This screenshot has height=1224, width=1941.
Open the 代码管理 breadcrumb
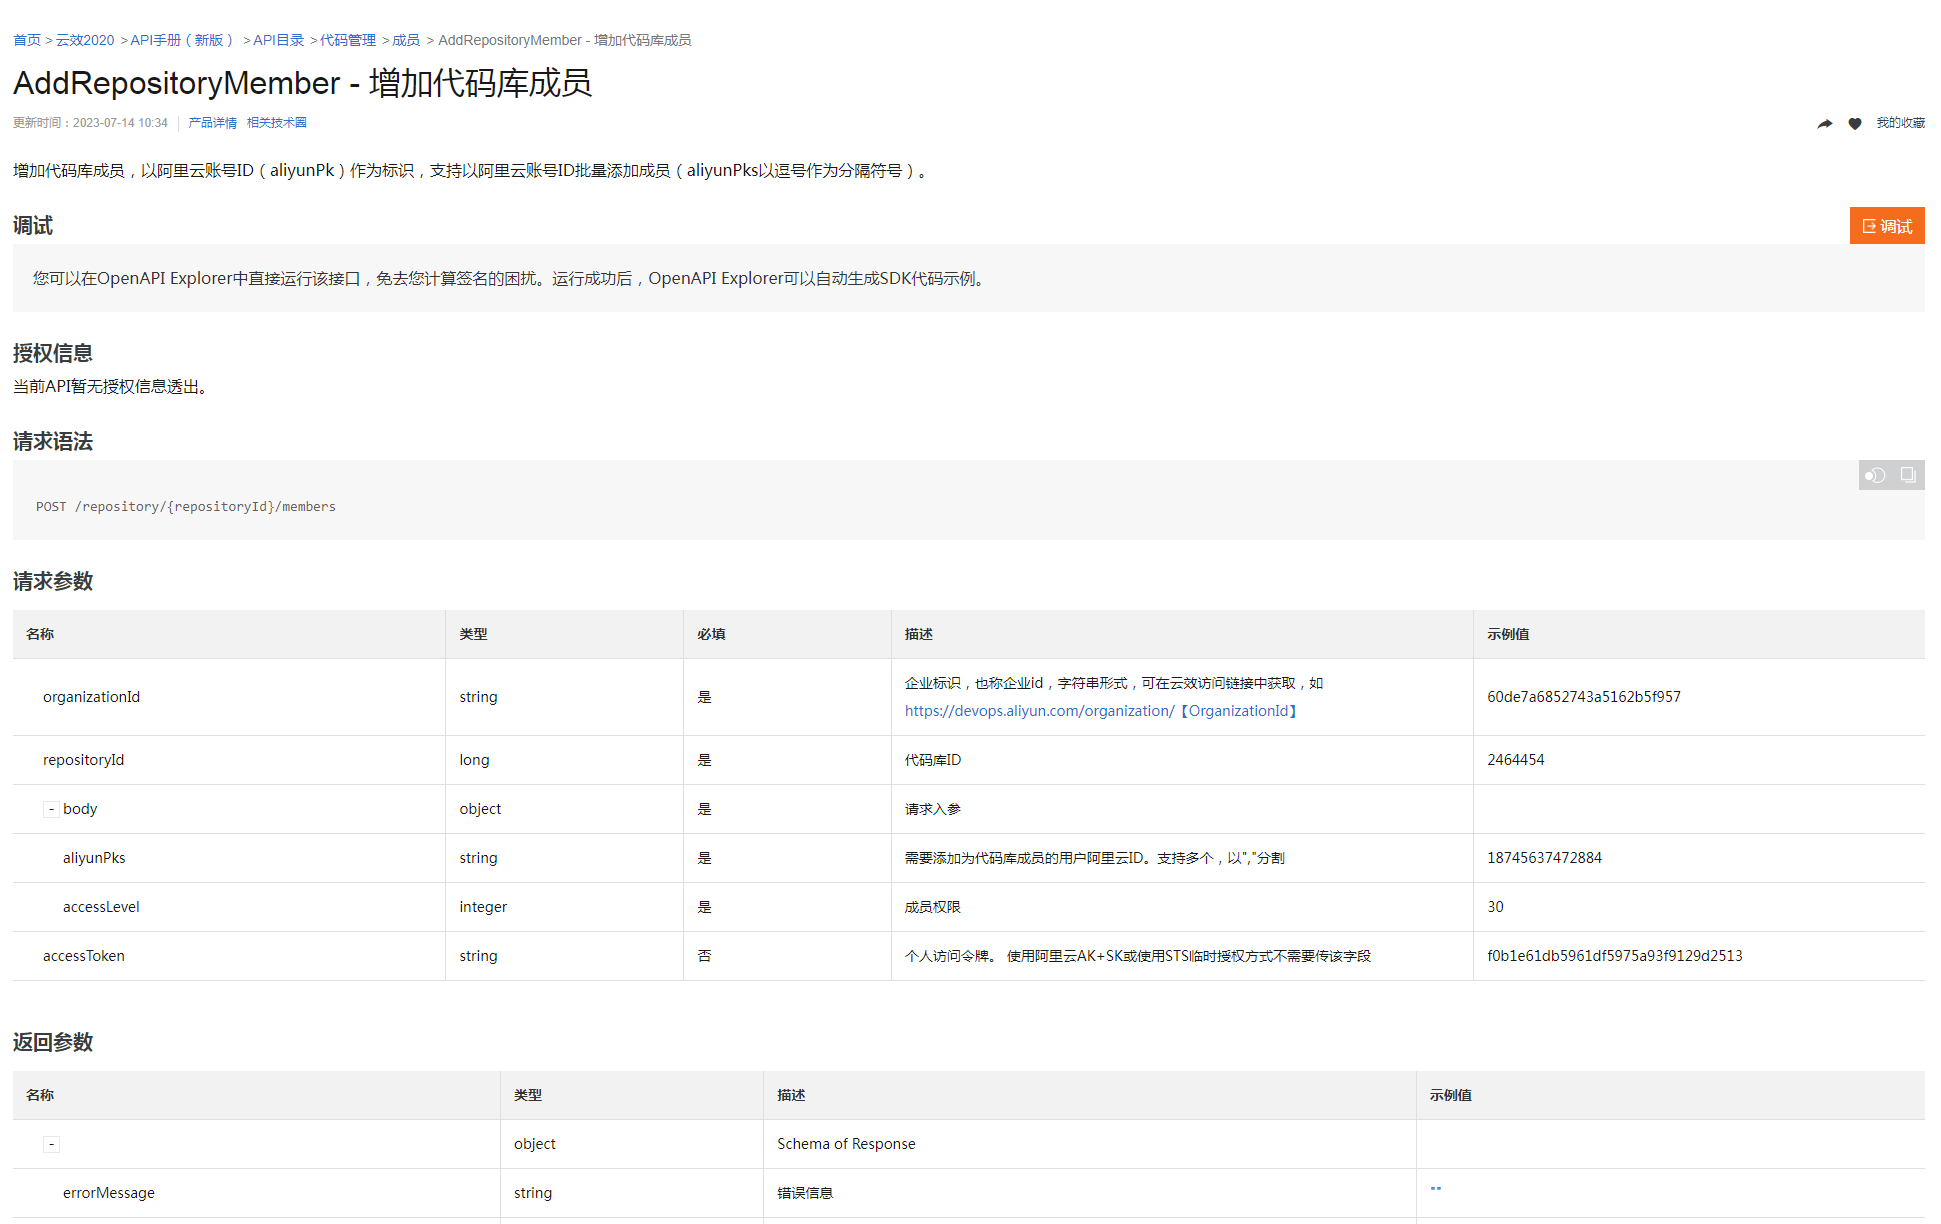[x=348, y=40]
